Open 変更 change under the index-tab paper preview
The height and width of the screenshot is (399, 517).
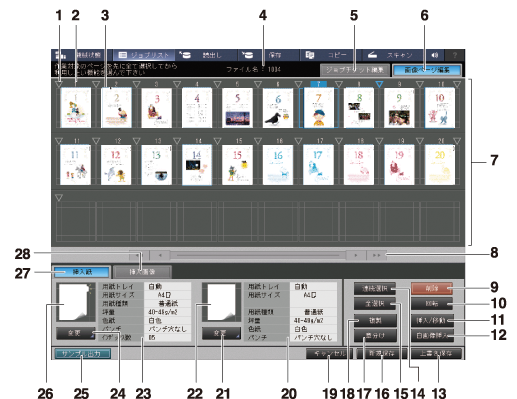click(76, 333)
